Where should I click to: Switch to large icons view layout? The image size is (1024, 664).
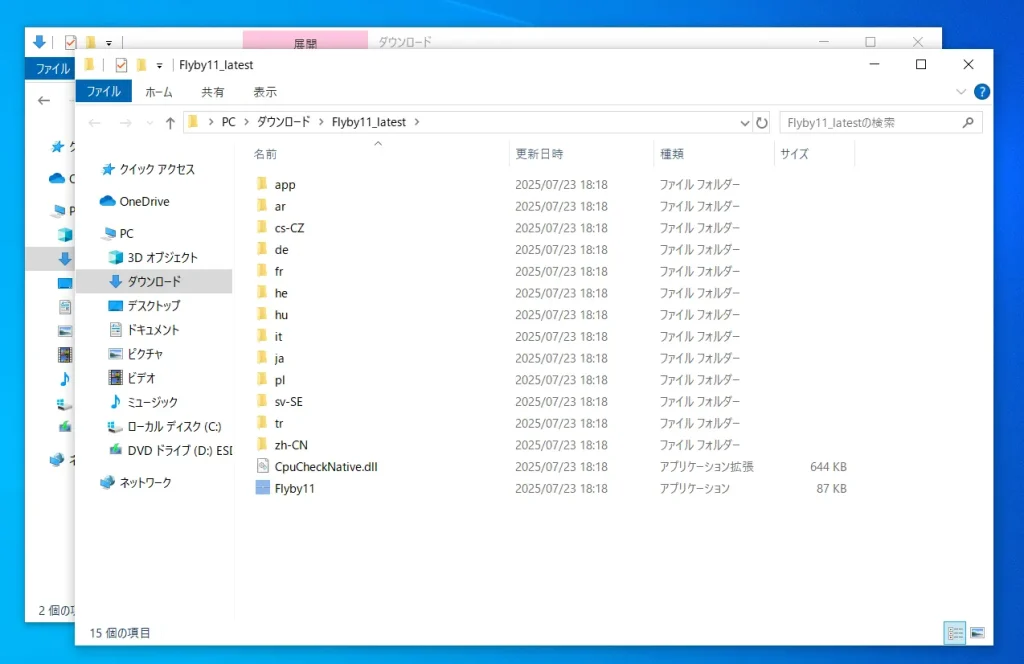pyautogui.click(x=978, y=633)
